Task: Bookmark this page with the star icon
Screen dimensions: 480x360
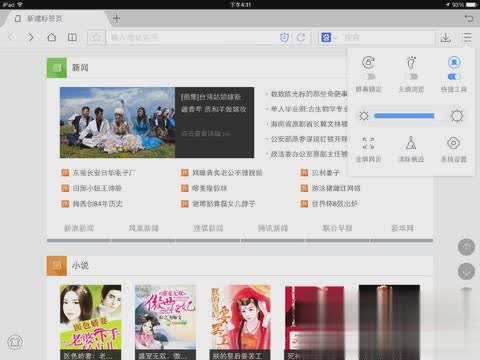Action: pyautogui.click(x=96, y=37)
